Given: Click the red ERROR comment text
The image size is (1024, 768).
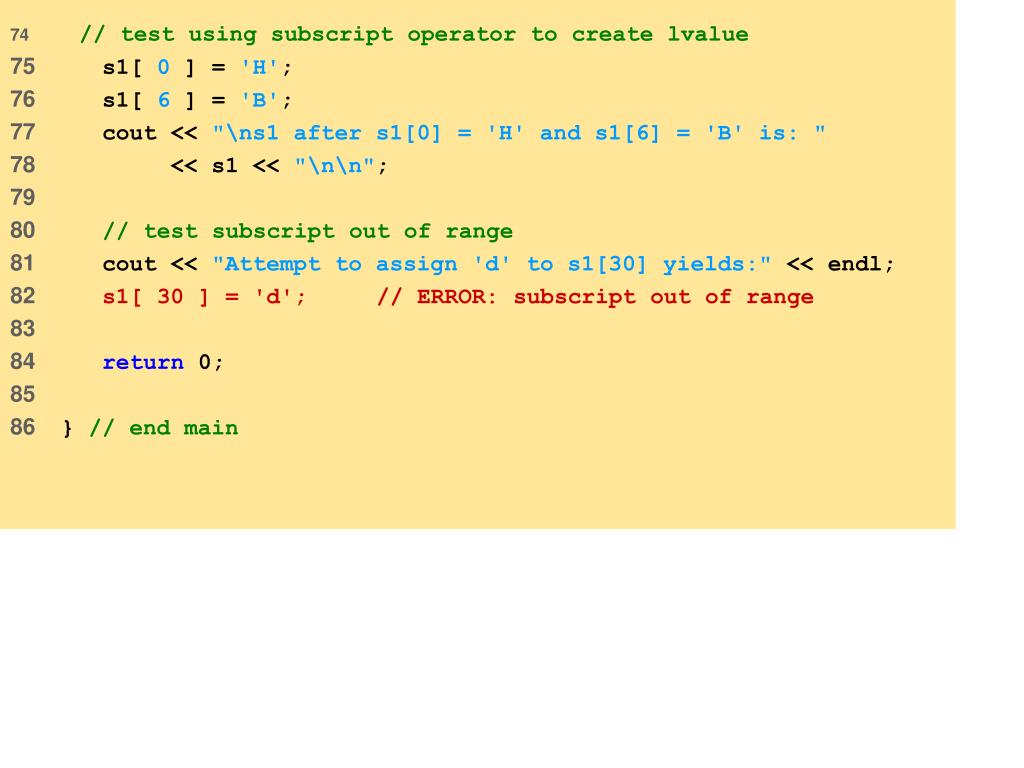Looking at the screenshot, I should pyautogui.click(x=595, y=297).
